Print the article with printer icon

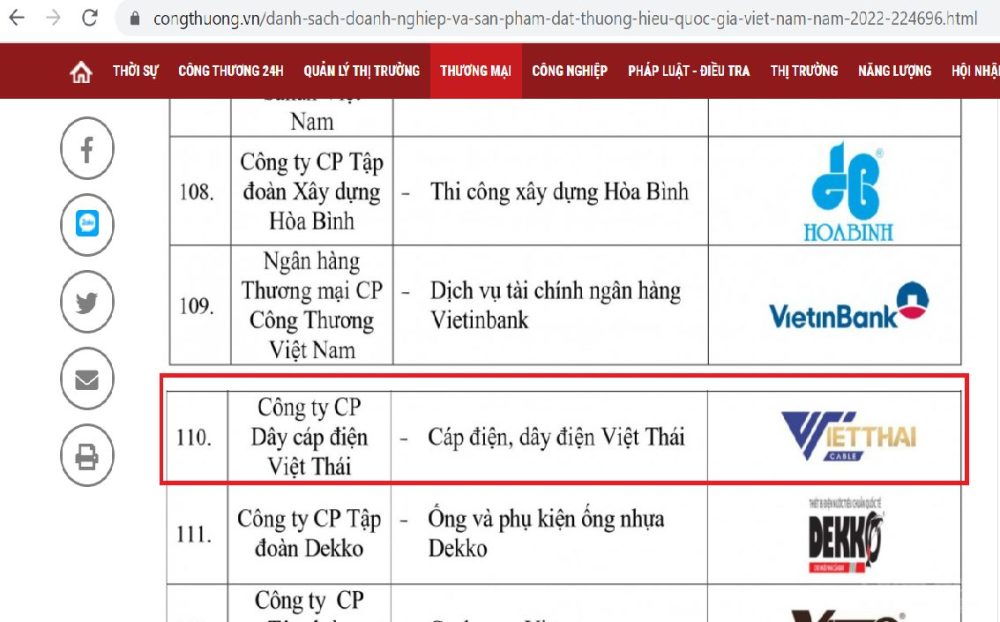click(87, 455)
